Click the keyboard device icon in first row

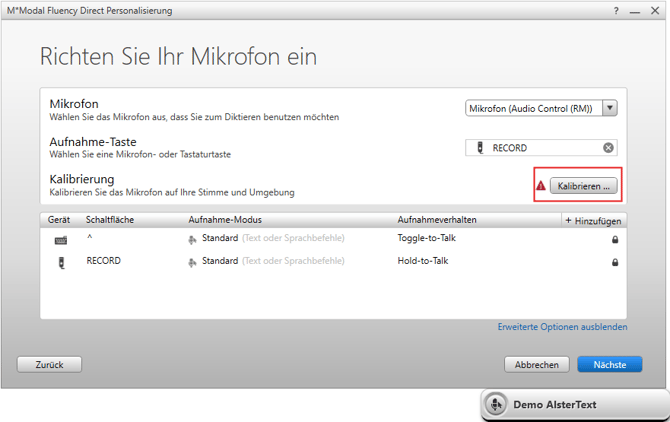pos(61,240)
